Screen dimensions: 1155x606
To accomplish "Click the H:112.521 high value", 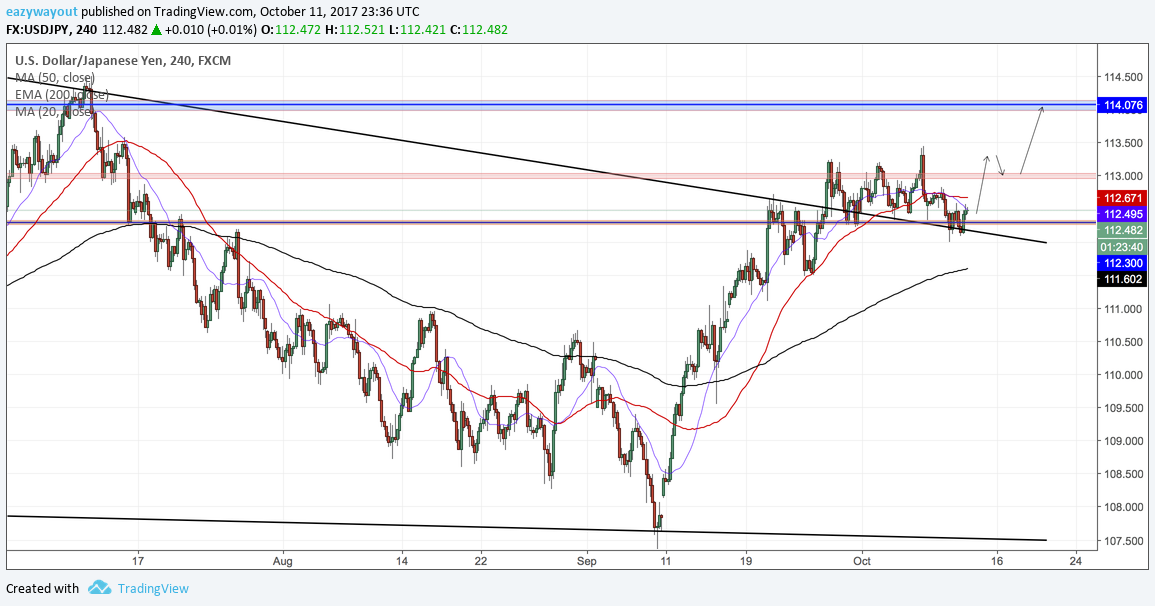I will [x=354, y=30].
